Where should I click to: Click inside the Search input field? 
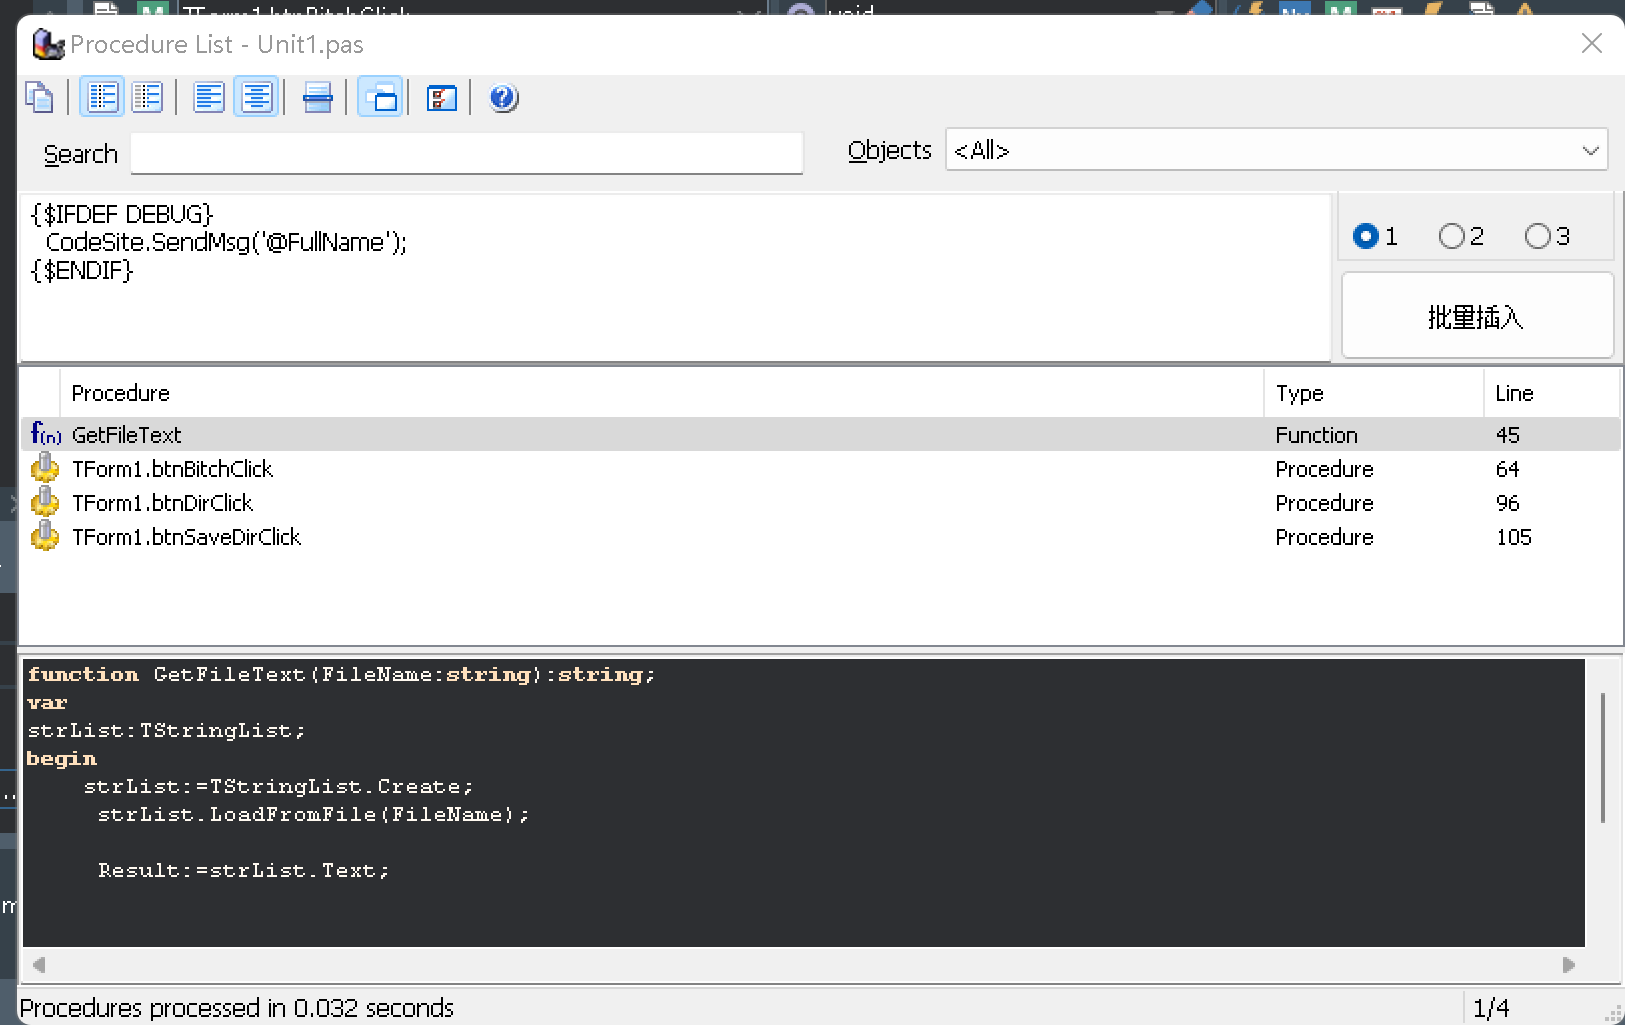[466, 154]
